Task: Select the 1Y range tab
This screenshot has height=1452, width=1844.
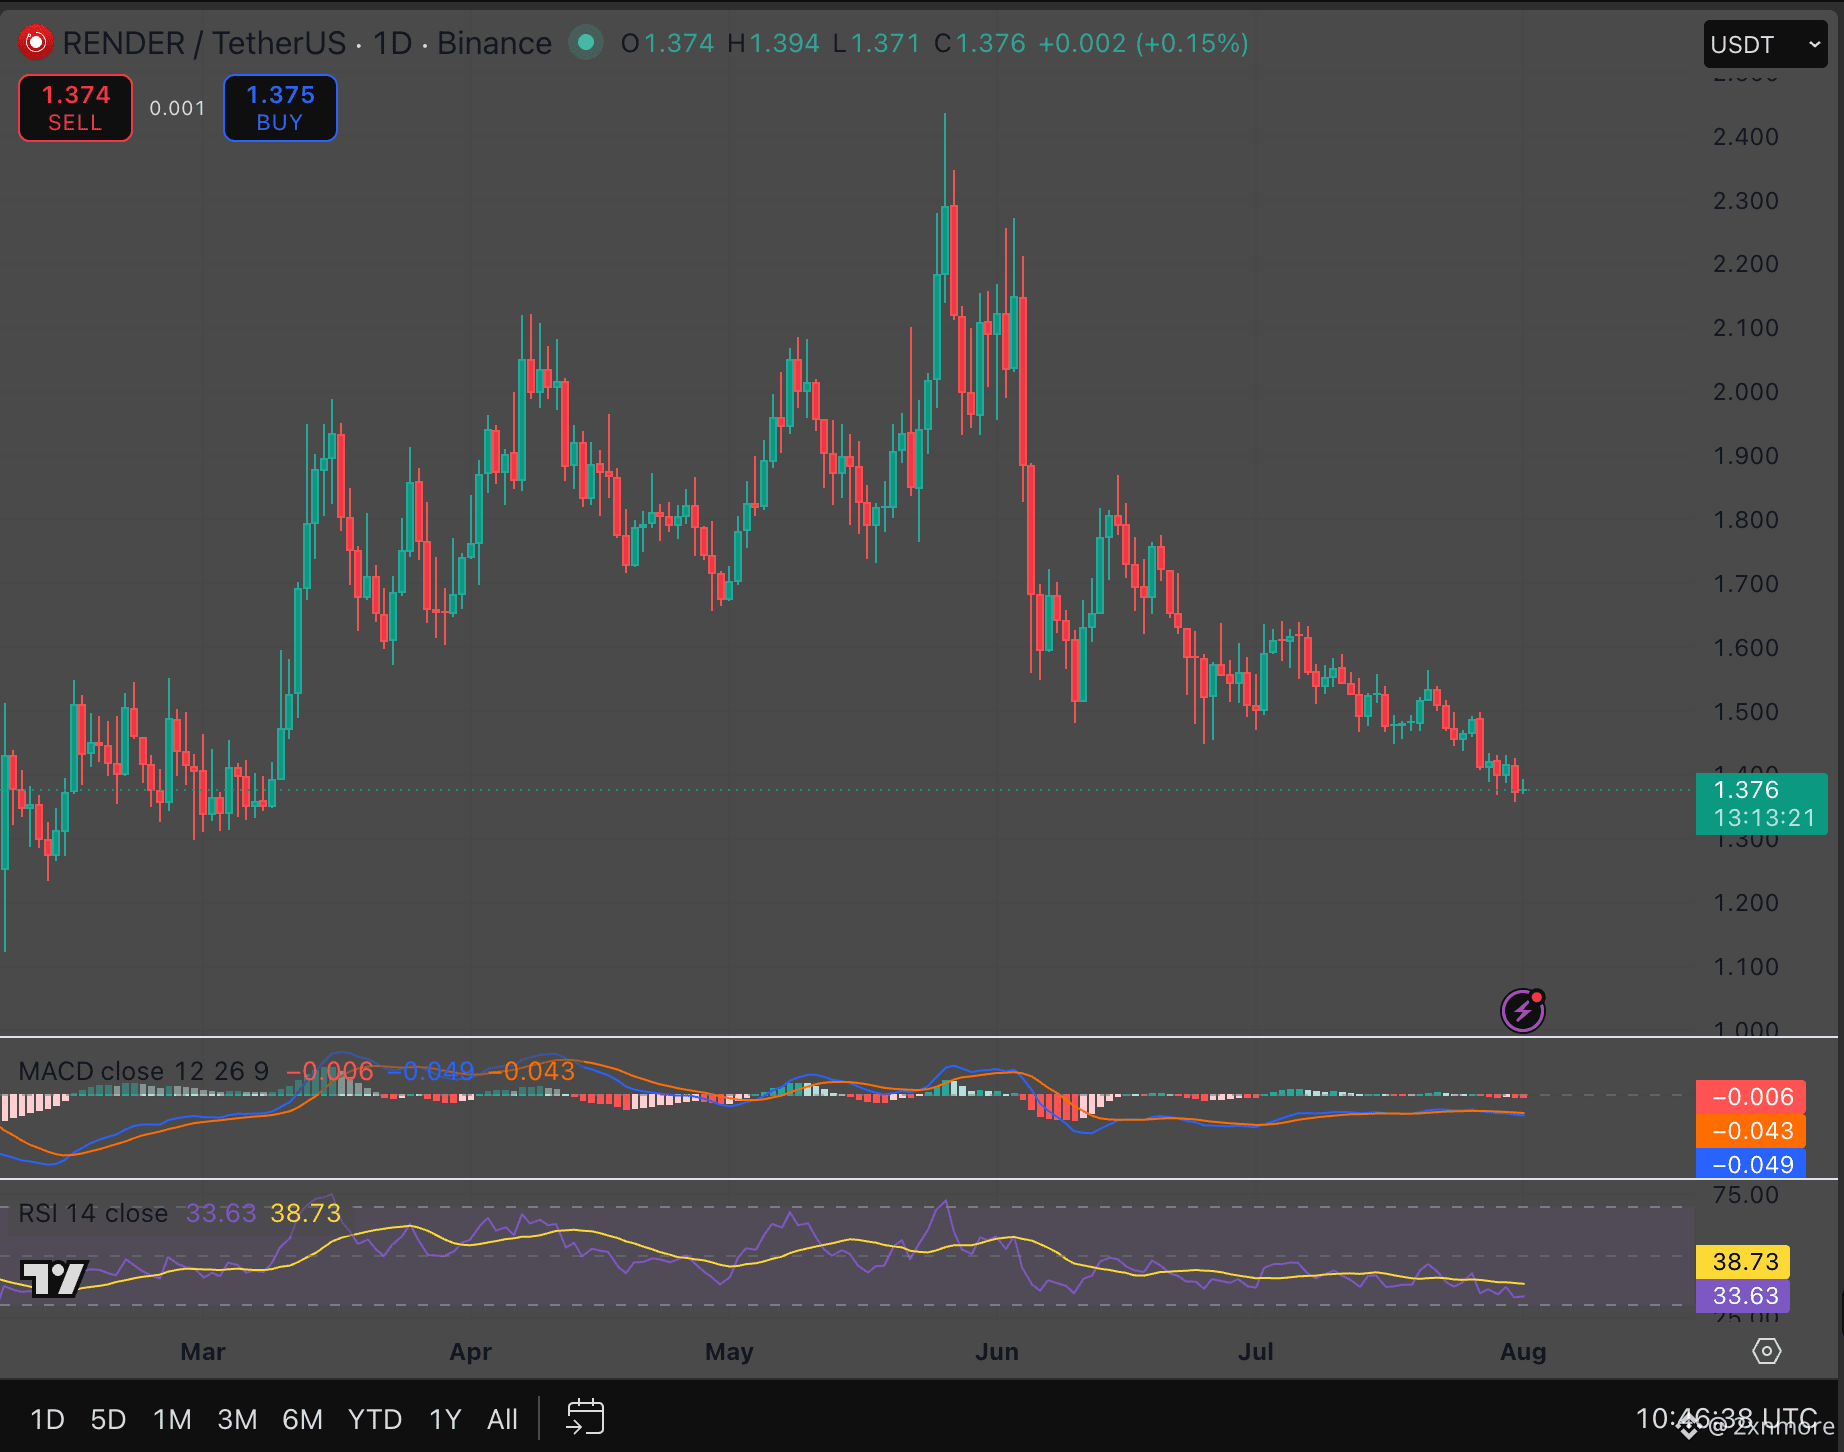Action: point(445,1419)
